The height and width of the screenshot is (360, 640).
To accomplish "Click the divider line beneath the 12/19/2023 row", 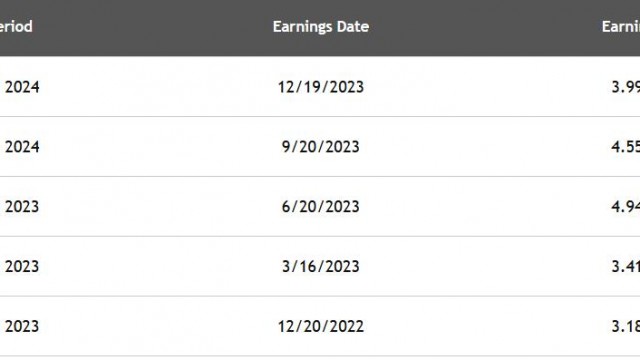I will [320, 116].
